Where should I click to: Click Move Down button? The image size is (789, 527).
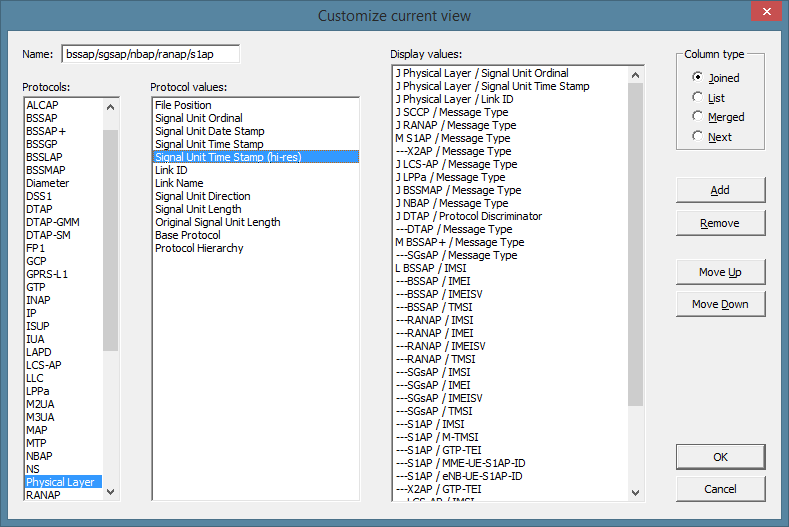[x=720, y=304]
